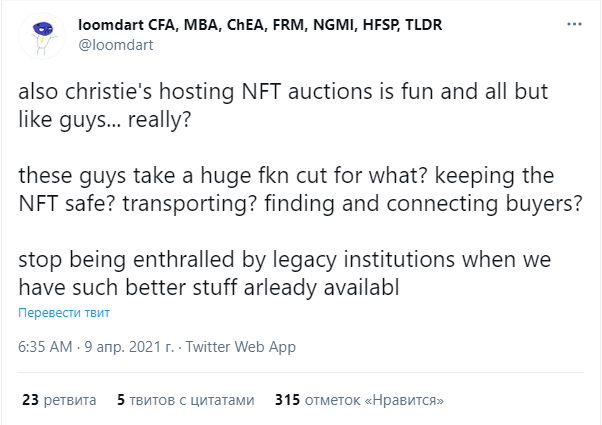
Task: Select the 9 апр. 2021 г. date
Action: tap(129, 347)
